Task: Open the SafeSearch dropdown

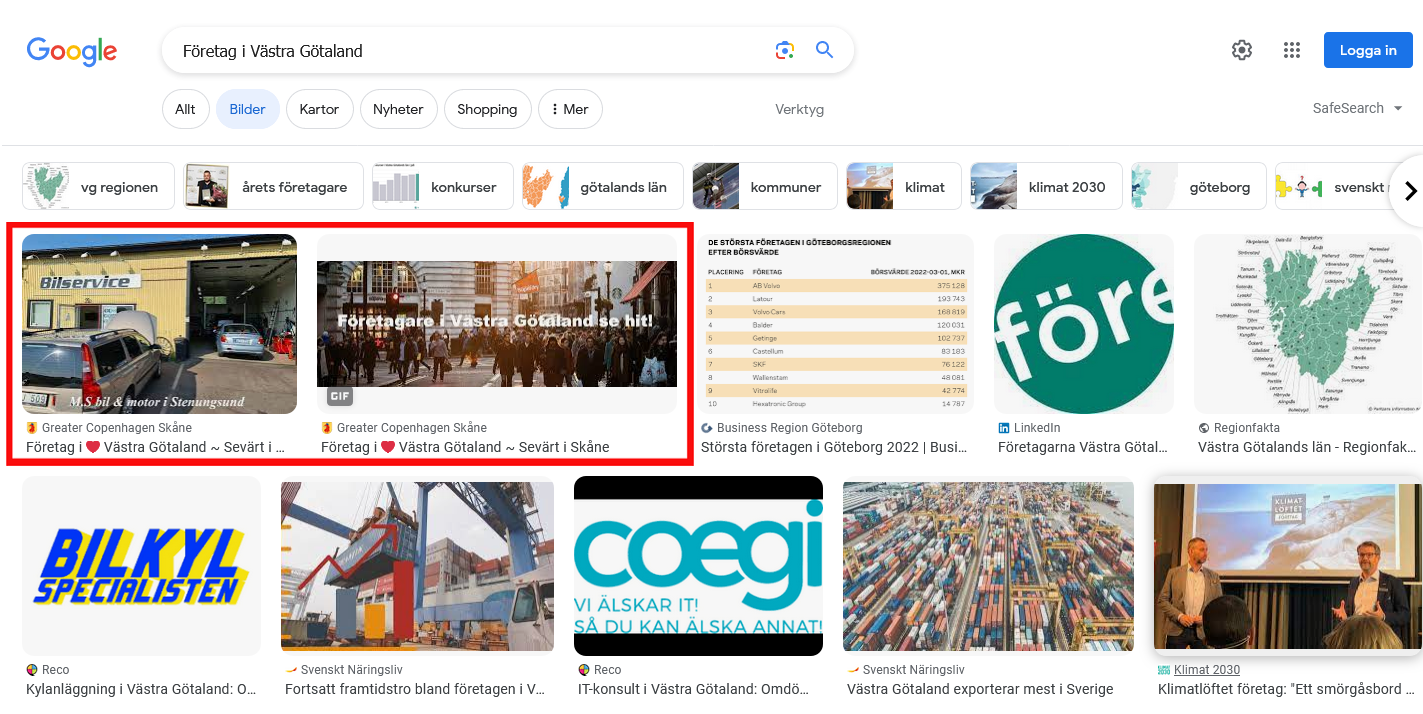Action: (1358, 108)
